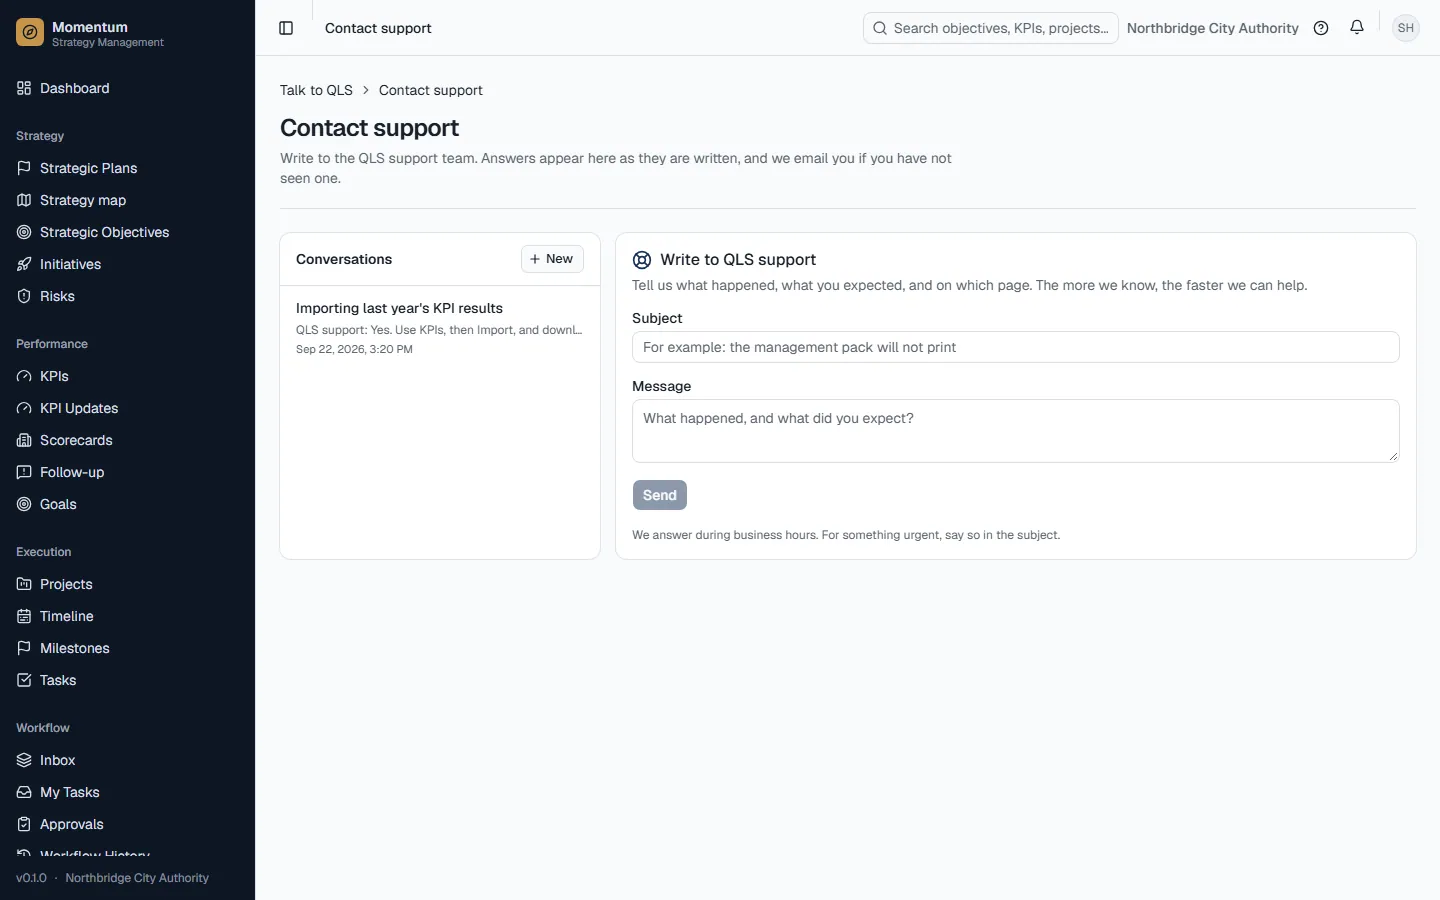Focus the Subject input field
The width and height of the screenshot is (1440, 900).
coord(1015,347)
